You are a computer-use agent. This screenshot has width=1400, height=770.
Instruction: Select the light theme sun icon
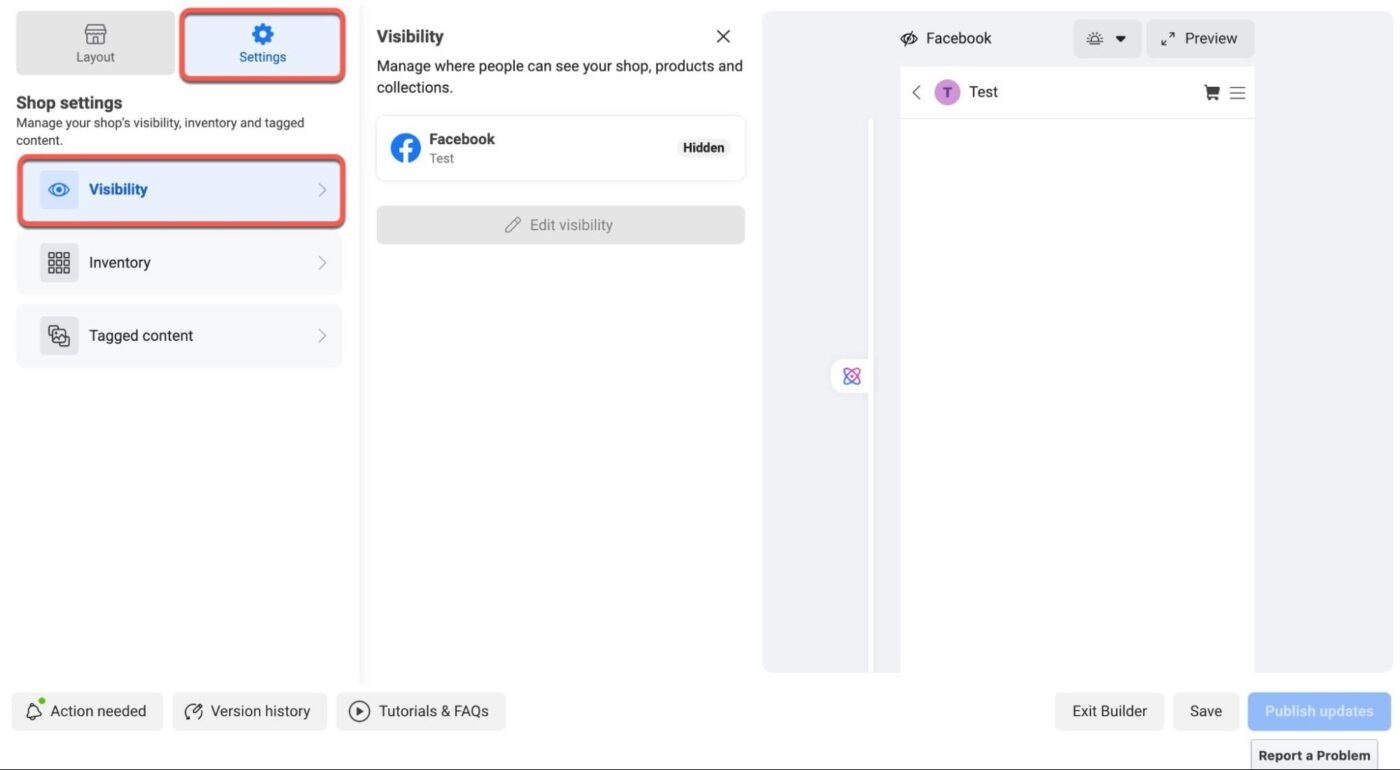pos(1092,38)
